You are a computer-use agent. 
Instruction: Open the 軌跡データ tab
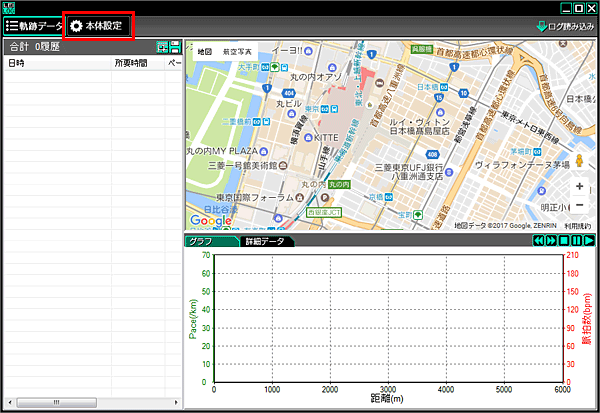pos(34,26)
